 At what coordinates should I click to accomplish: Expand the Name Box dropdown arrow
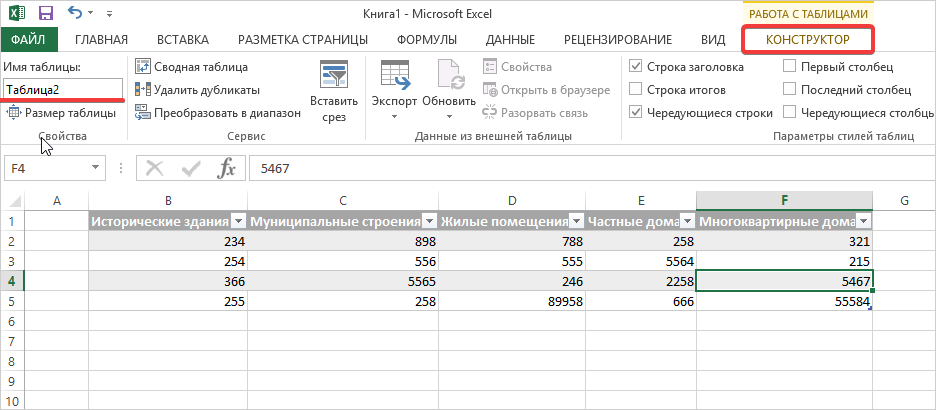point(96,168)
